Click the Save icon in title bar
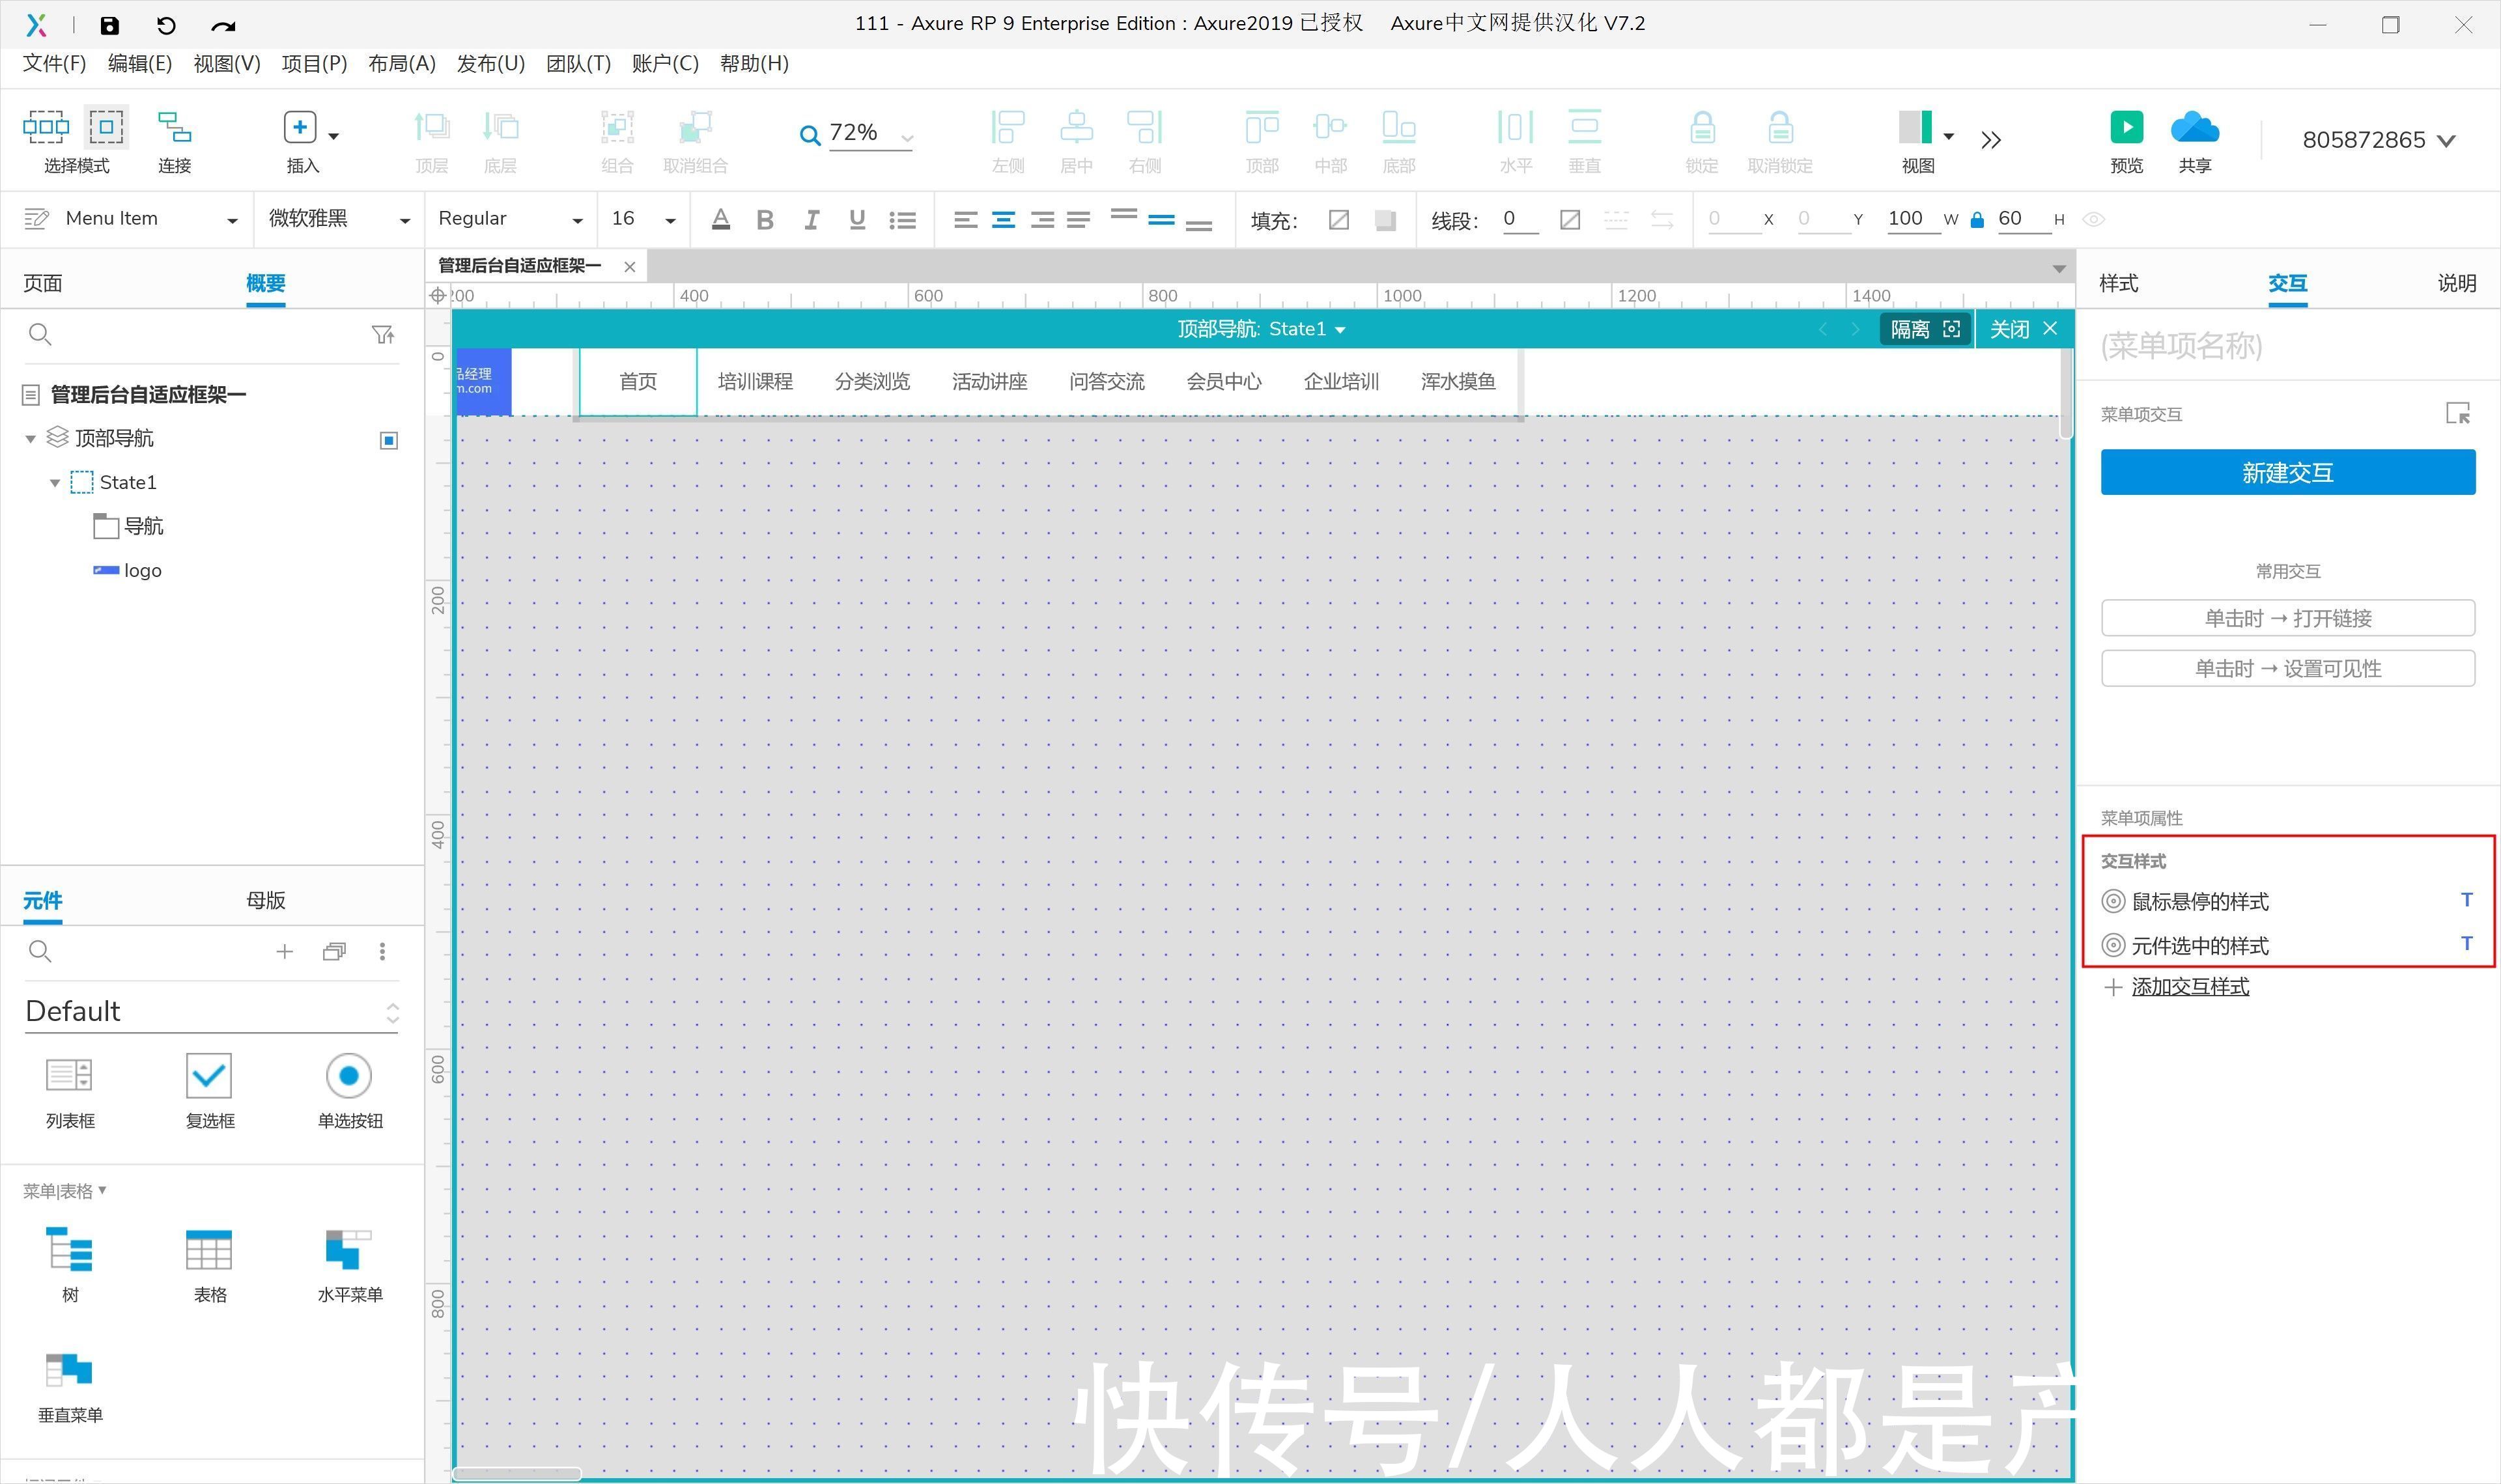2501x1484 pixels. pos(110,25)
